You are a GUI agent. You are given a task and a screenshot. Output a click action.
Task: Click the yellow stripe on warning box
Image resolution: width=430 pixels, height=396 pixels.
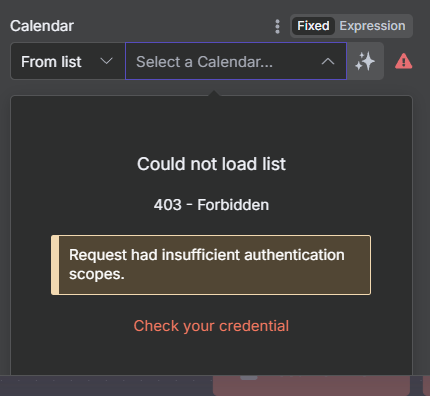(x=55, y=265)
